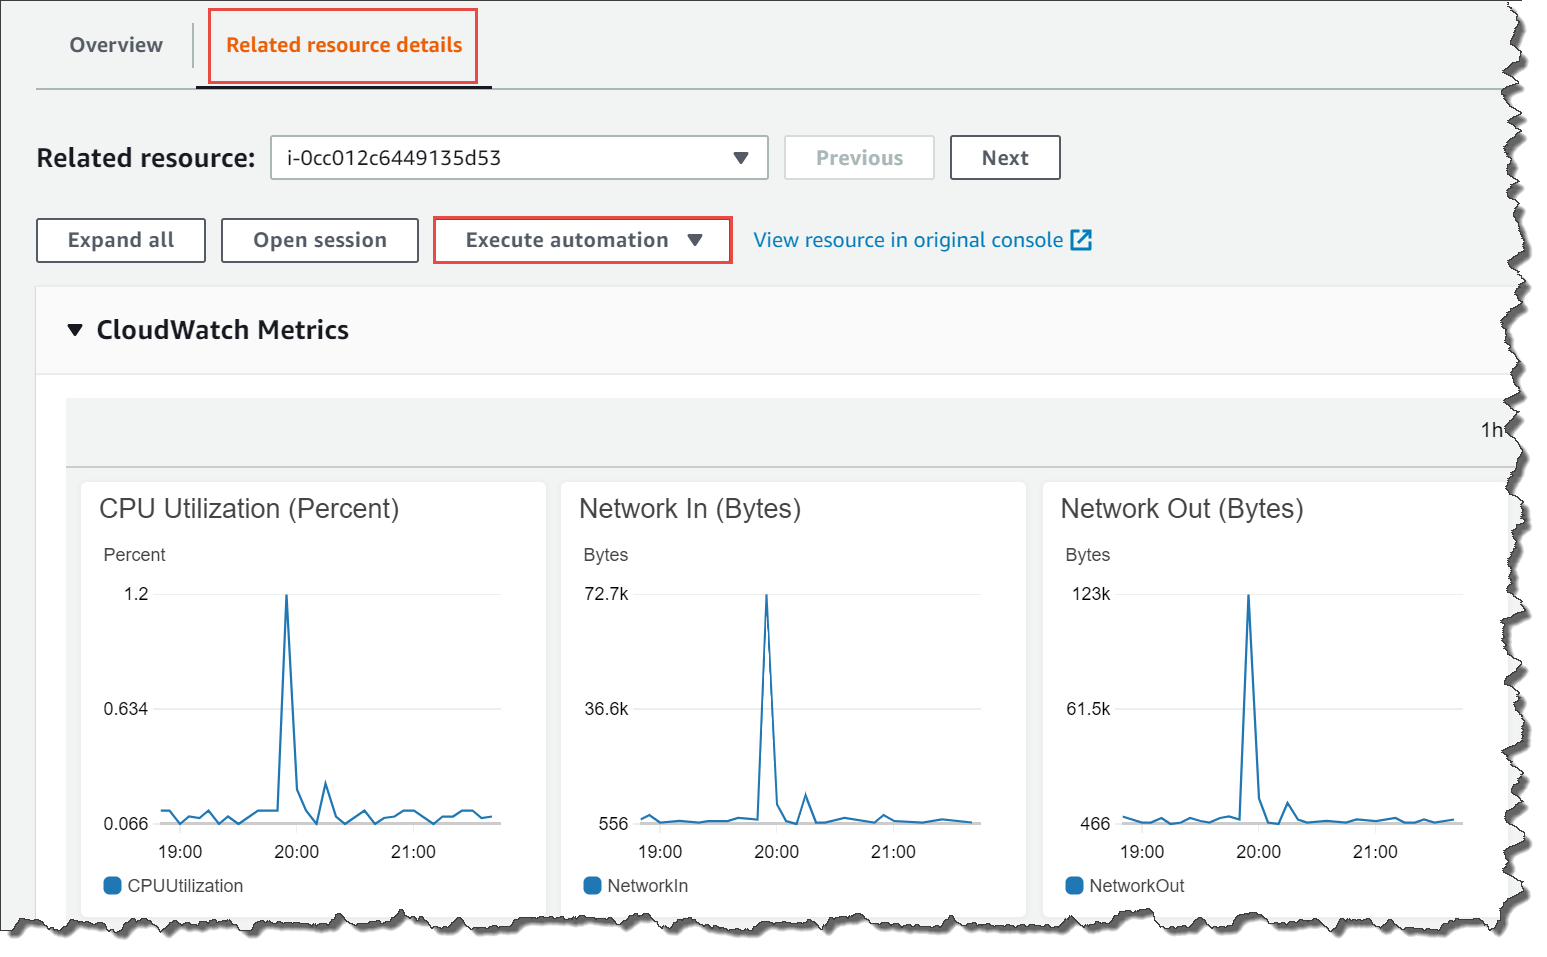Click the external link icon beside console link
Image resolution: width=1547 pixels, height=957 pixels.
click(x=1081, y=240)
